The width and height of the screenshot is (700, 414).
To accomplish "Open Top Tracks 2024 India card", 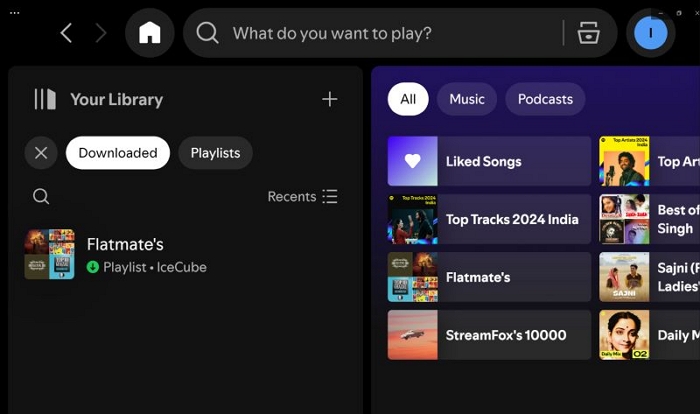I will pos(489,219).
